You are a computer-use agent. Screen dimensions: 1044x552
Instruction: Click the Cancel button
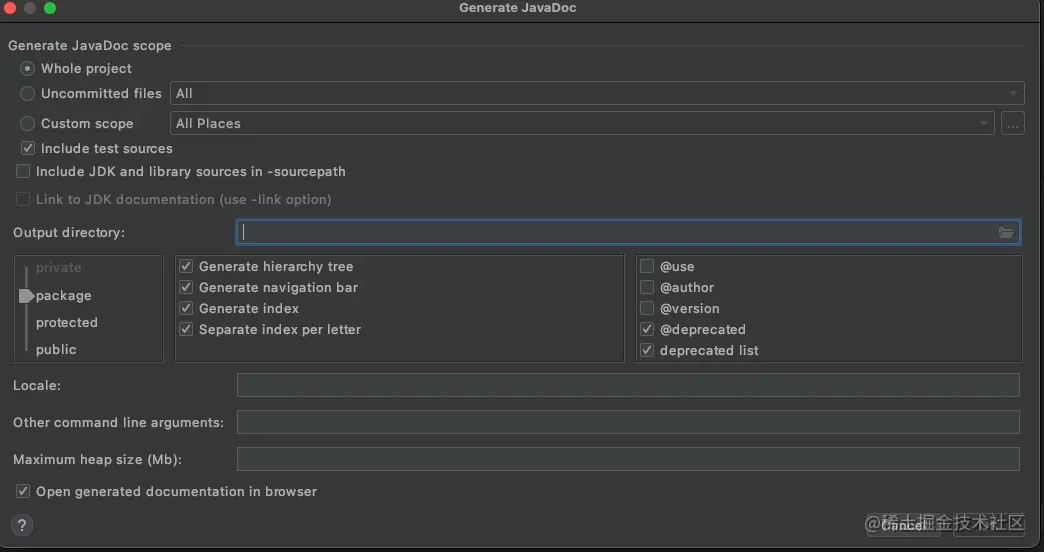click(x=904, y=525)
